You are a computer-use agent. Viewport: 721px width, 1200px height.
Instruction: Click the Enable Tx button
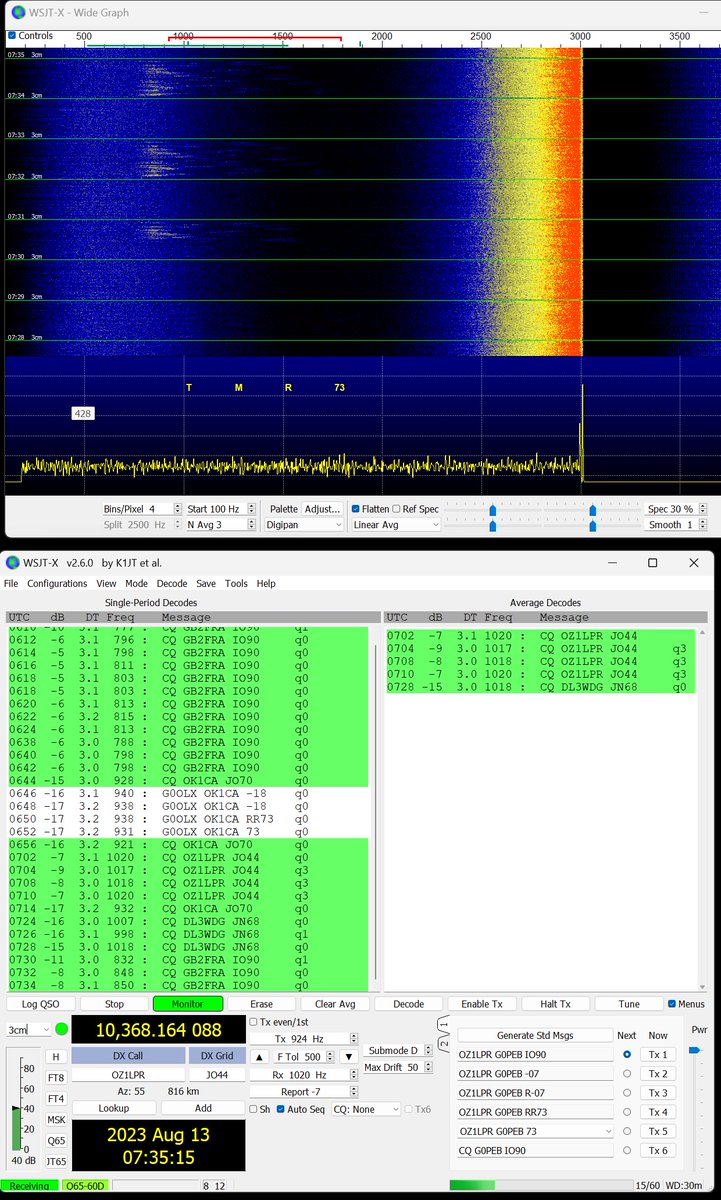tap(482, 1004)
